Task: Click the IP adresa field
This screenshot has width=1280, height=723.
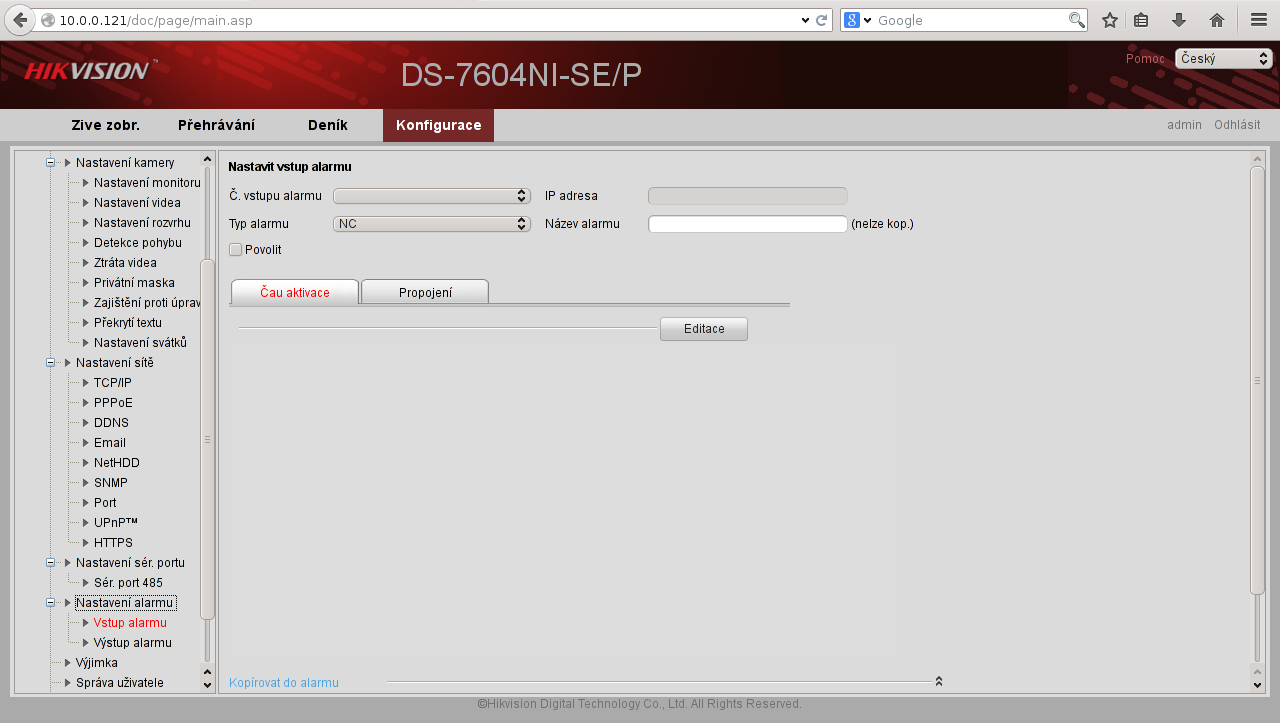Action: (748, 196)
